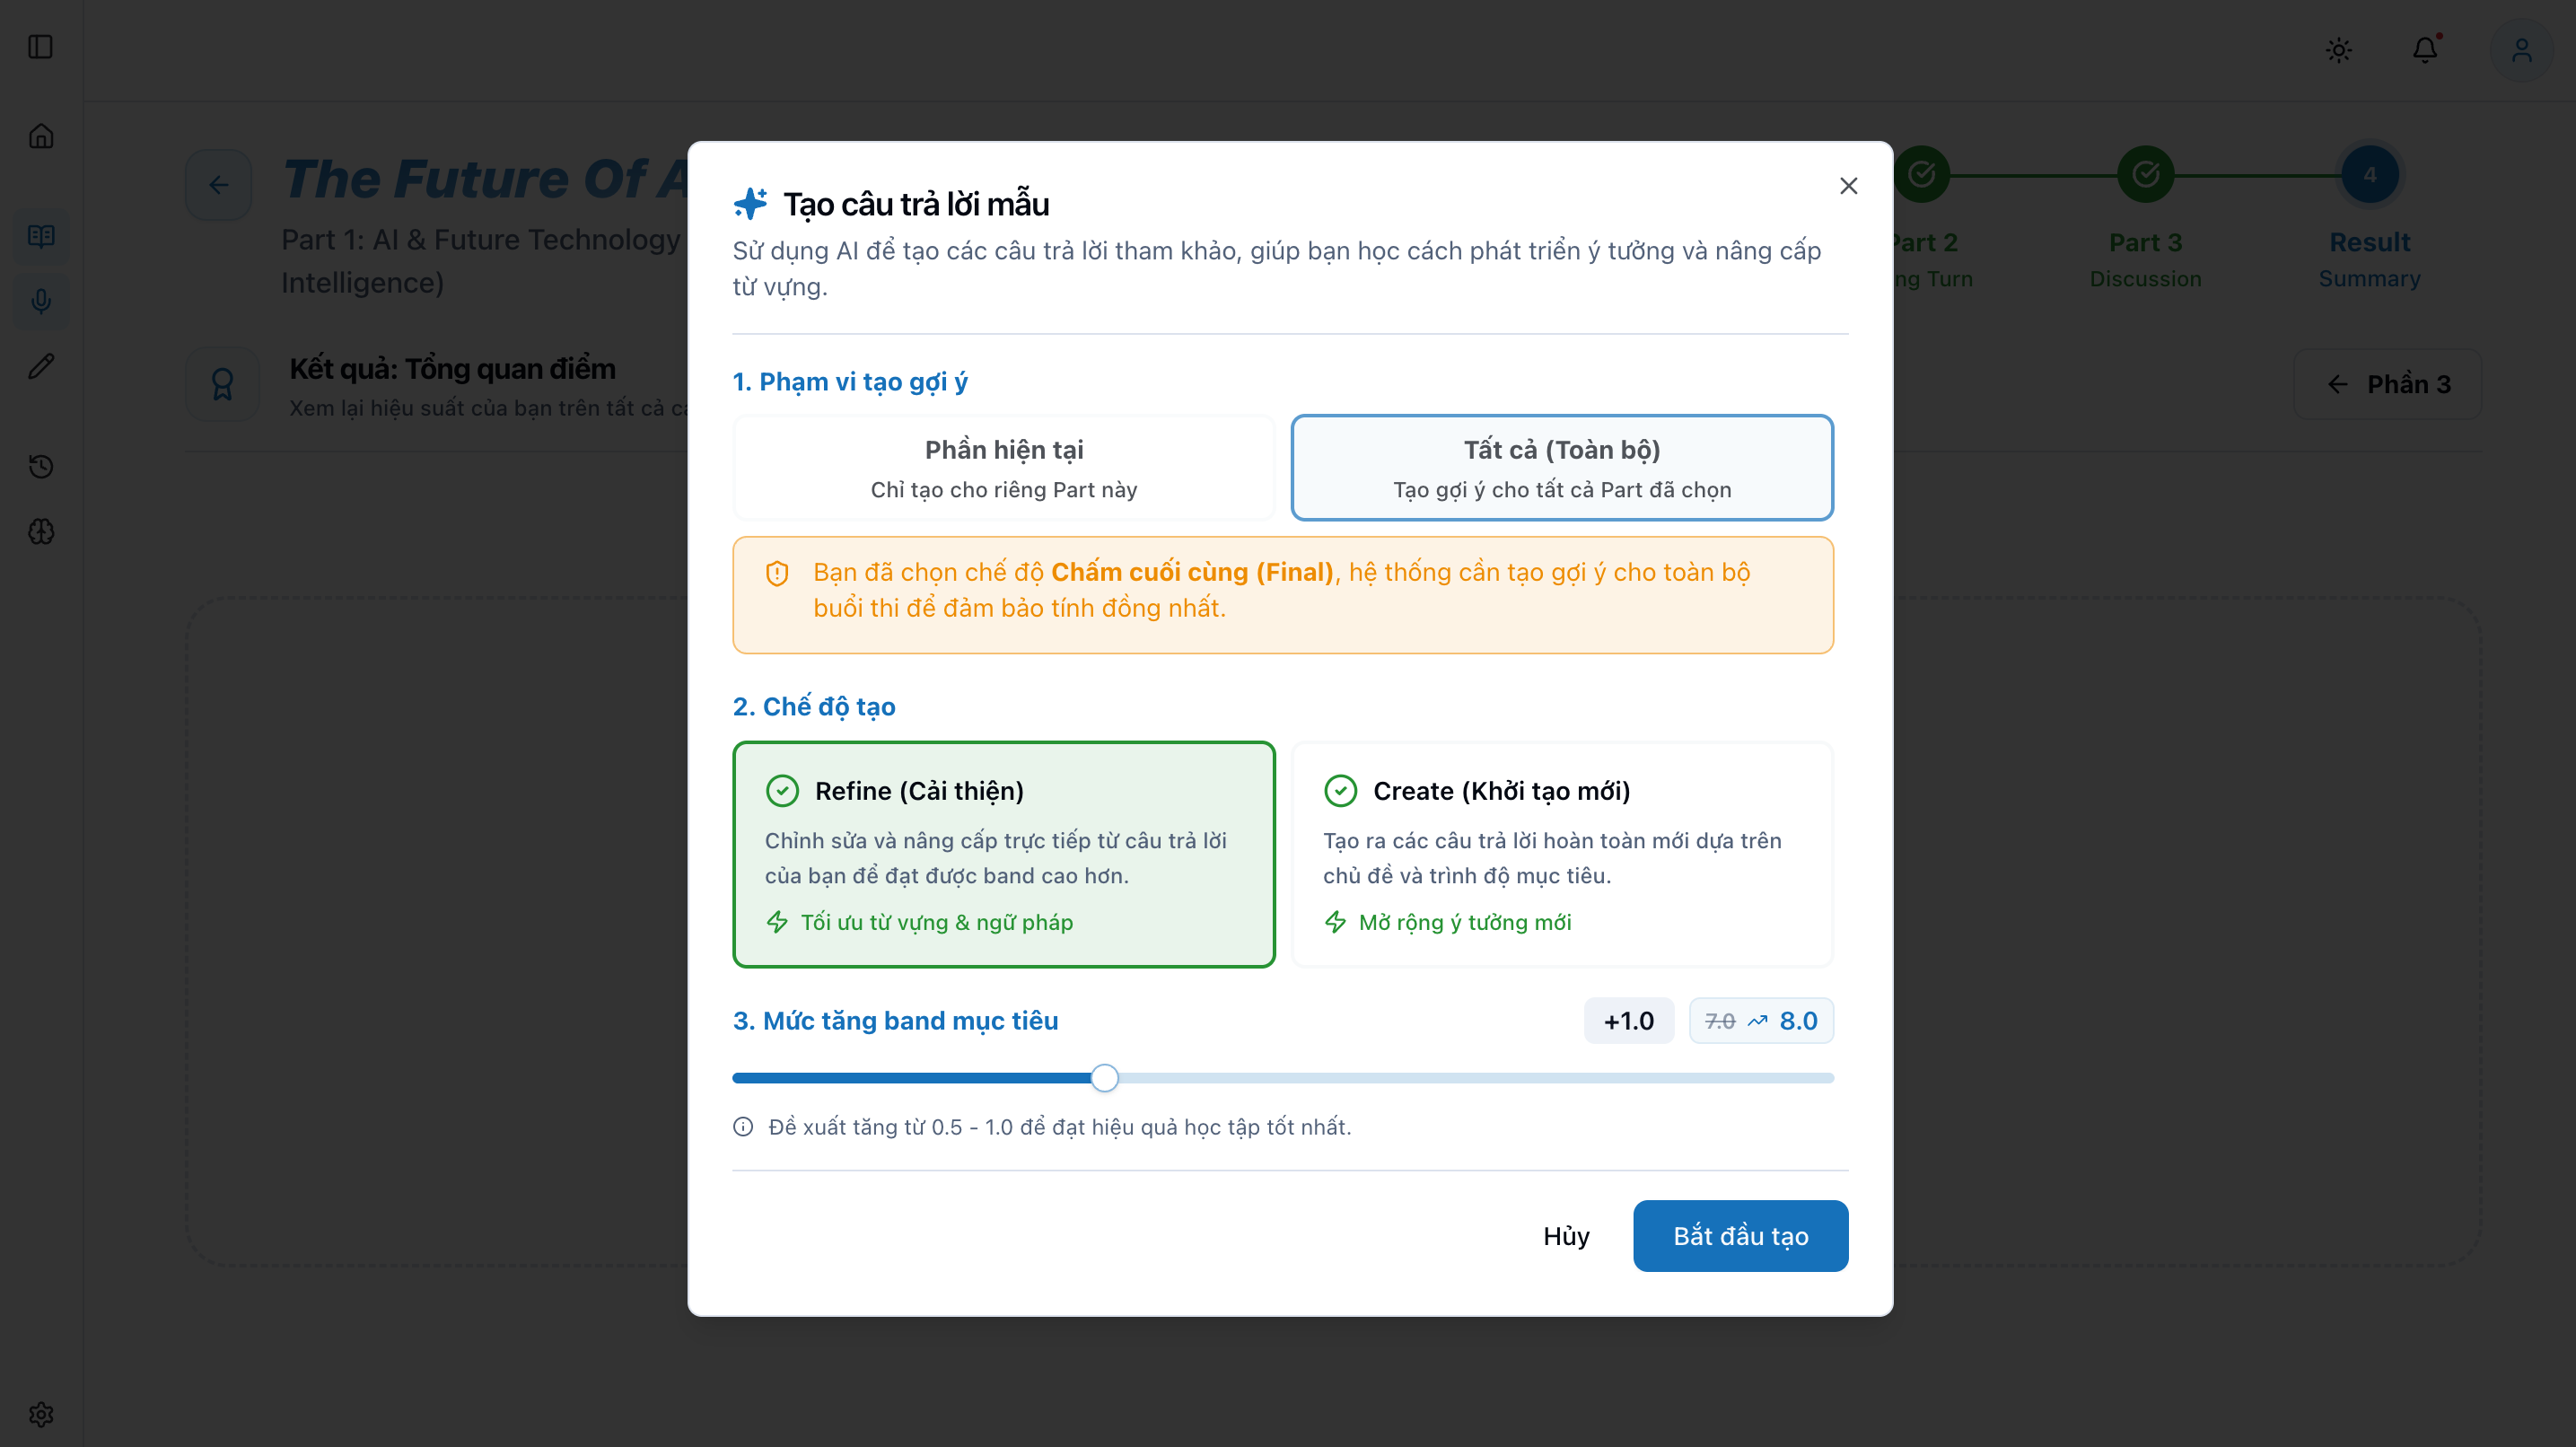This screenshot has height=1447, width=2576.
Task: Select the 'Phần hiện tại' scope option
Action: coord(1003,468)
